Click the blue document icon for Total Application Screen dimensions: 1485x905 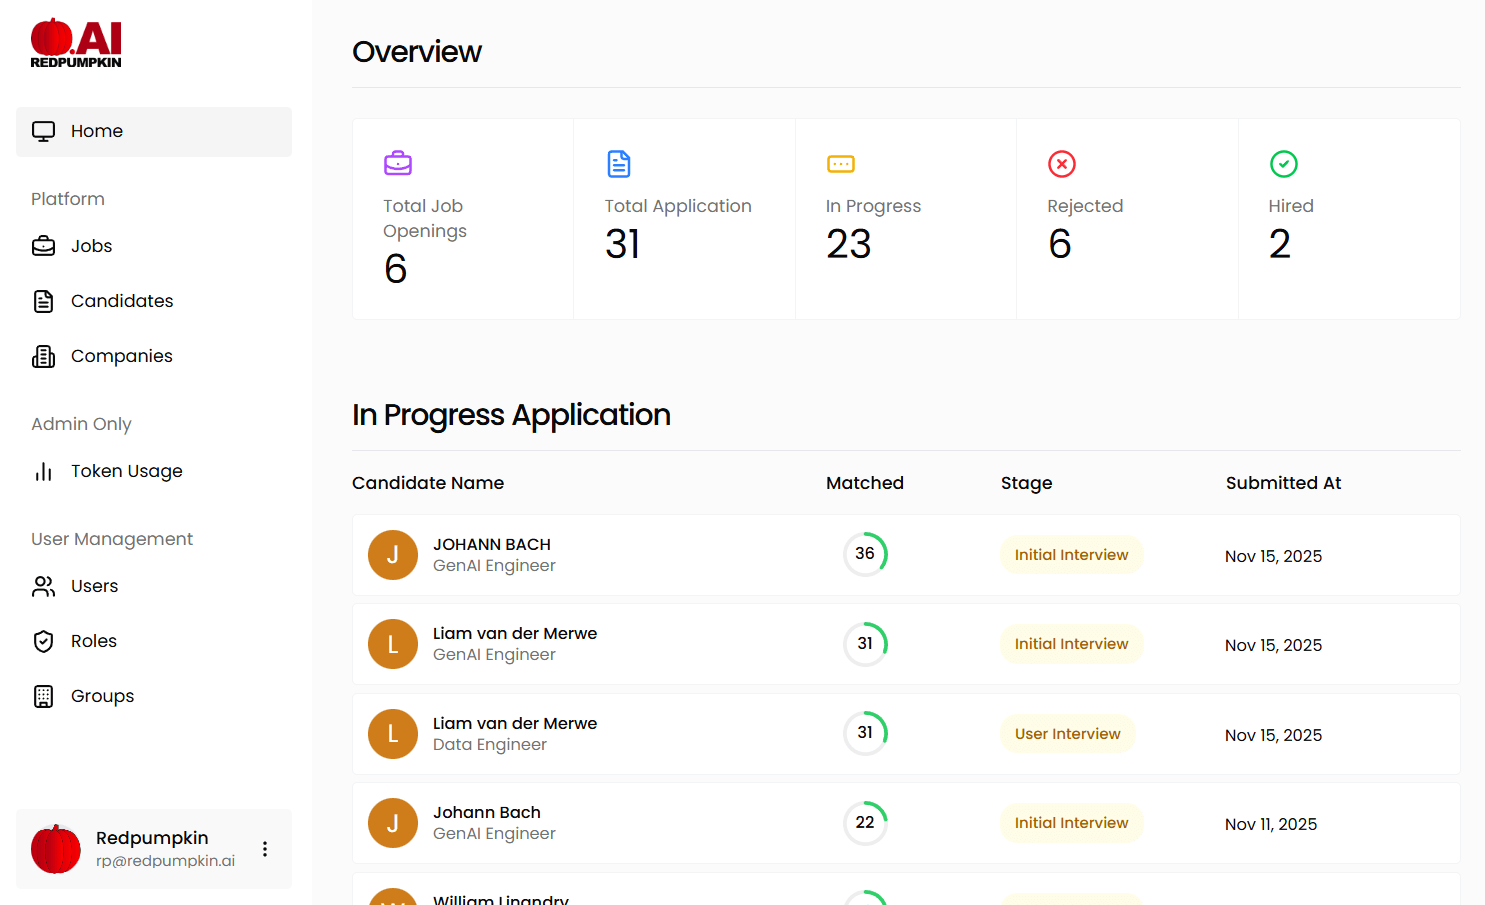619,163
